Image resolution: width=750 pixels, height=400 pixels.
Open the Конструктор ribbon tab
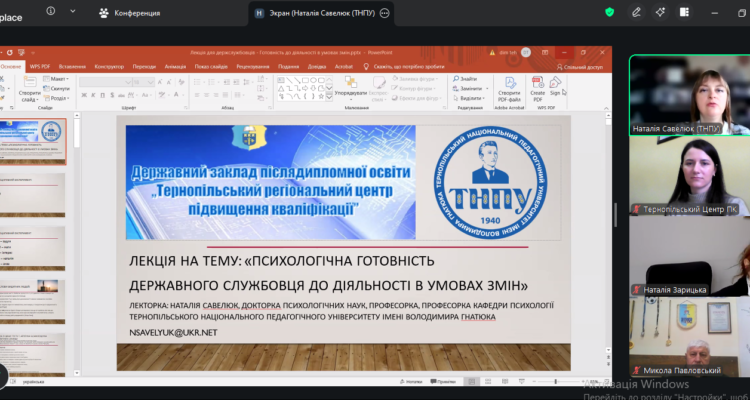[x=108, y=66]
